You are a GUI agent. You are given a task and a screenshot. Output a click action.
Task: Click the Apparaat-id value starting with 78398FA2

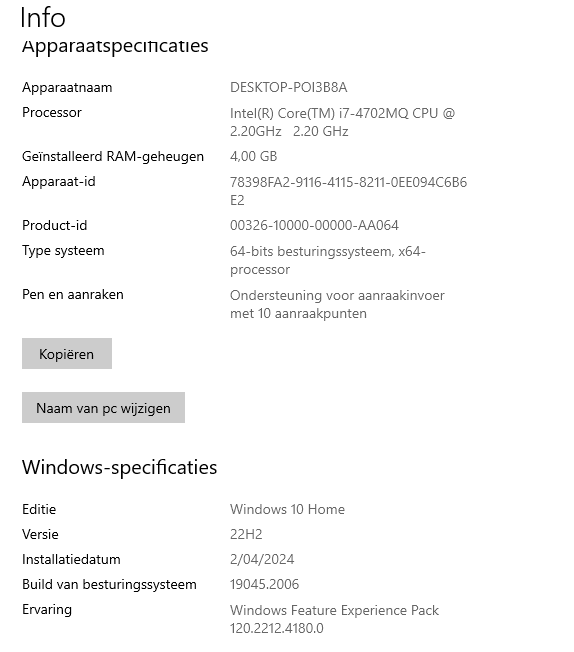click(348, 191)
